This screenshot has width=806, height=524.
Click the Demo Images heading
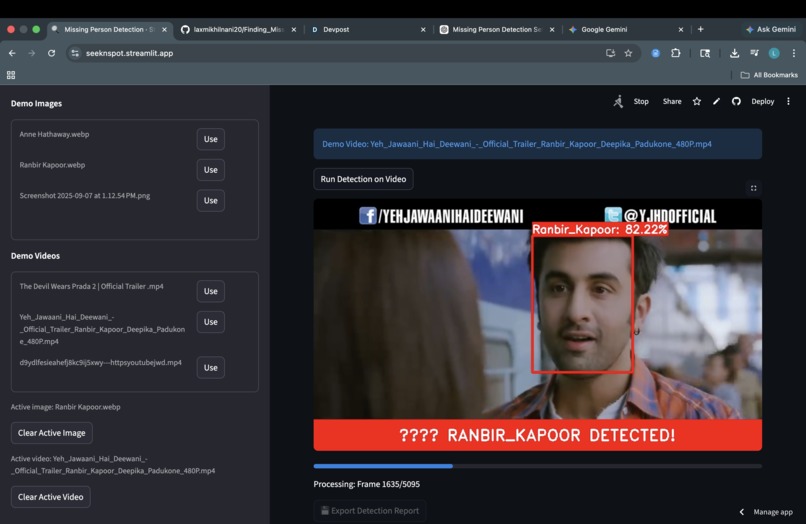pos(36,103)
